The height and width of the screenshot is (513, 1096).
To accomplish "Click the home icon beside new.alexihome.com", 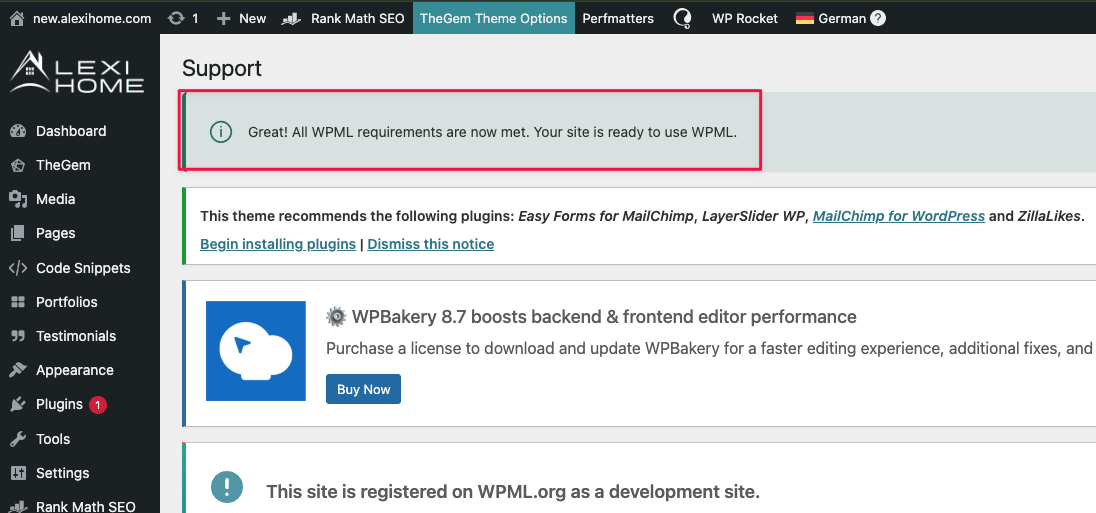I will click(x=17, y=18).
